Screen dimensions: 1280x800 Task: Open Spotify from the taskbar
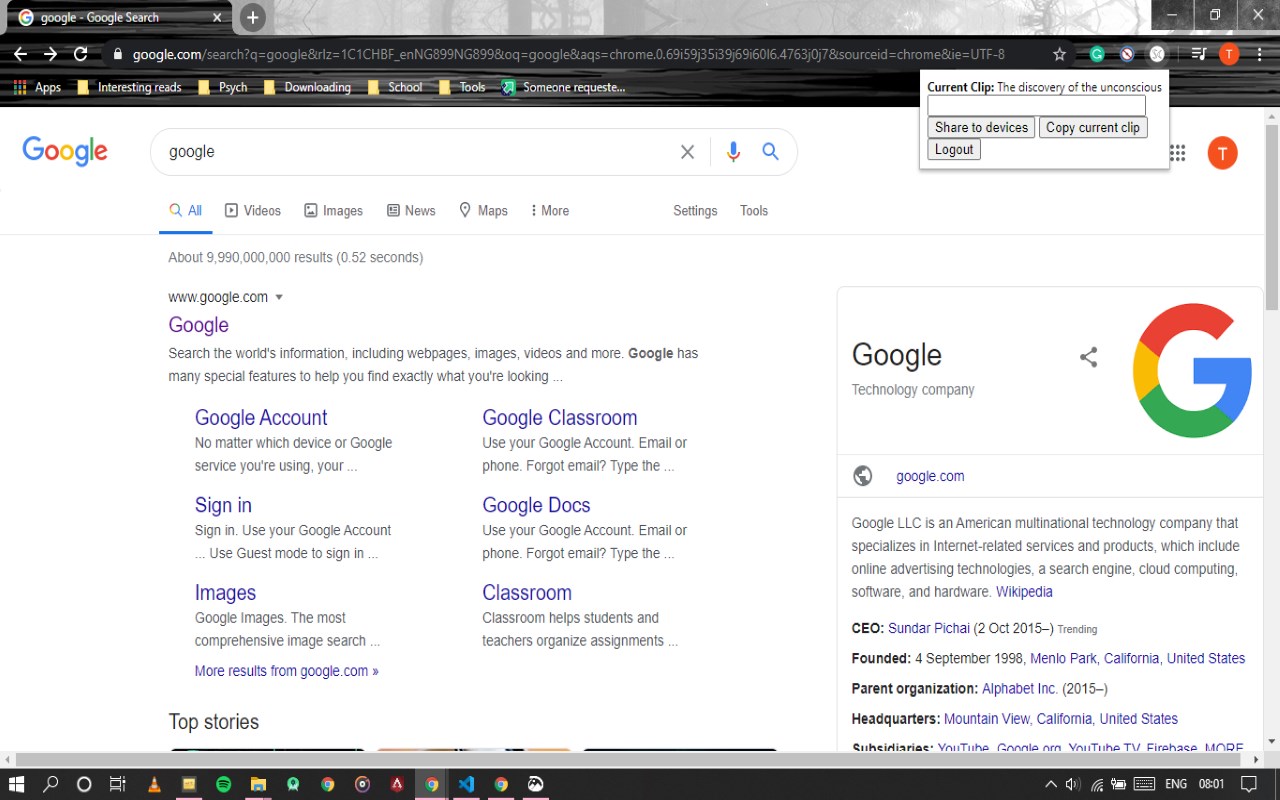tap(223, 784)
